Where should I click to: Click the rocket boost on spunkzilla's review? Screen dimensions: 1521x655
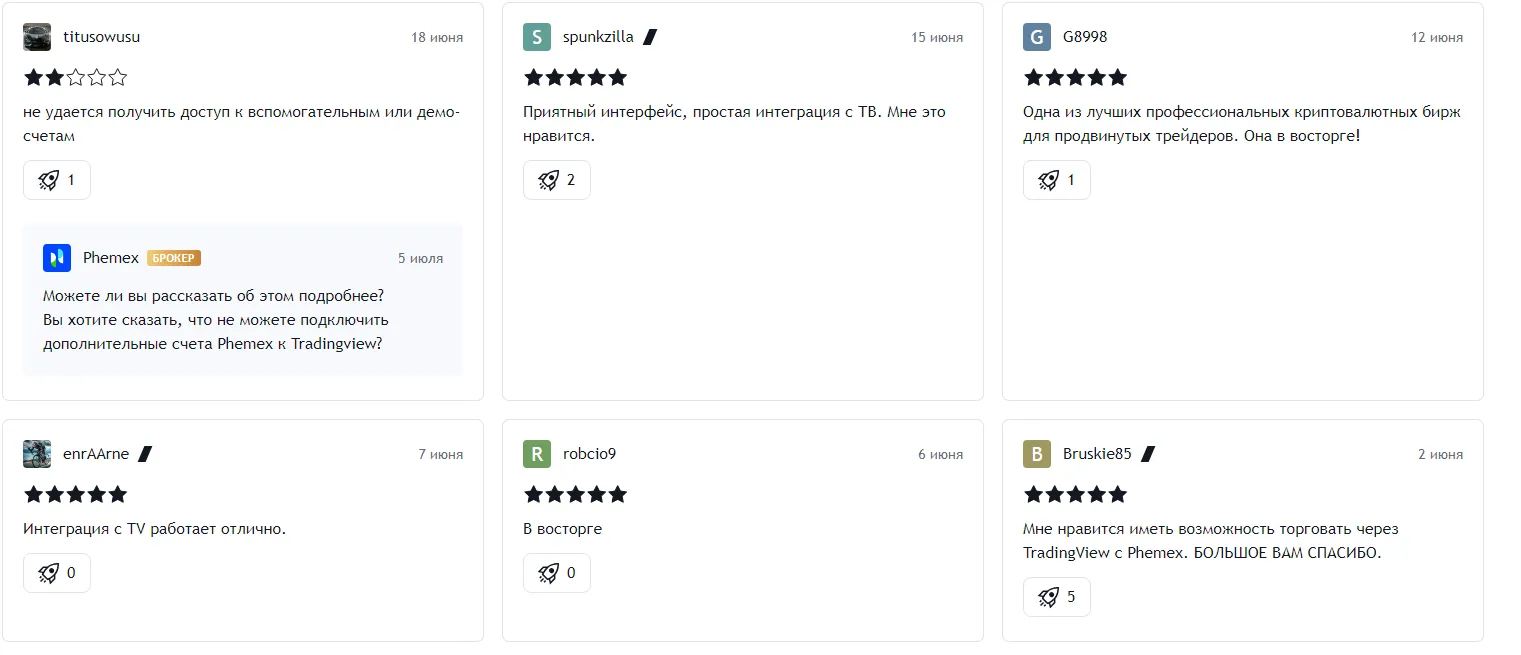coord(557,180)
